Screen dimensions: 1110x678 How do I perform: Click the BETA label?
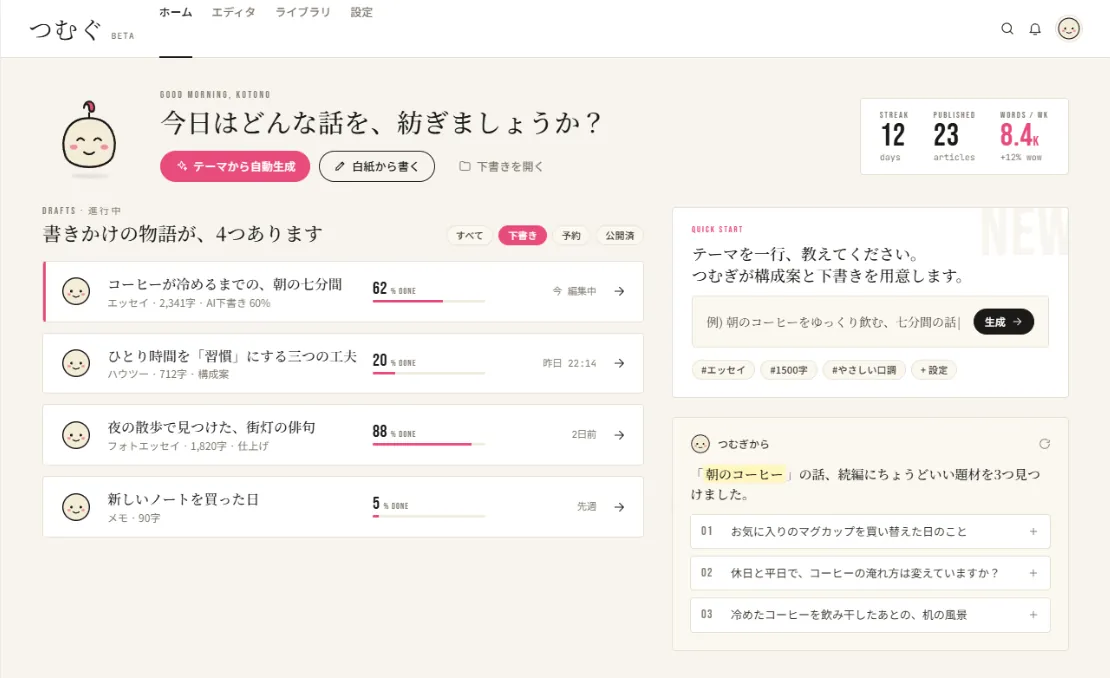122,36
